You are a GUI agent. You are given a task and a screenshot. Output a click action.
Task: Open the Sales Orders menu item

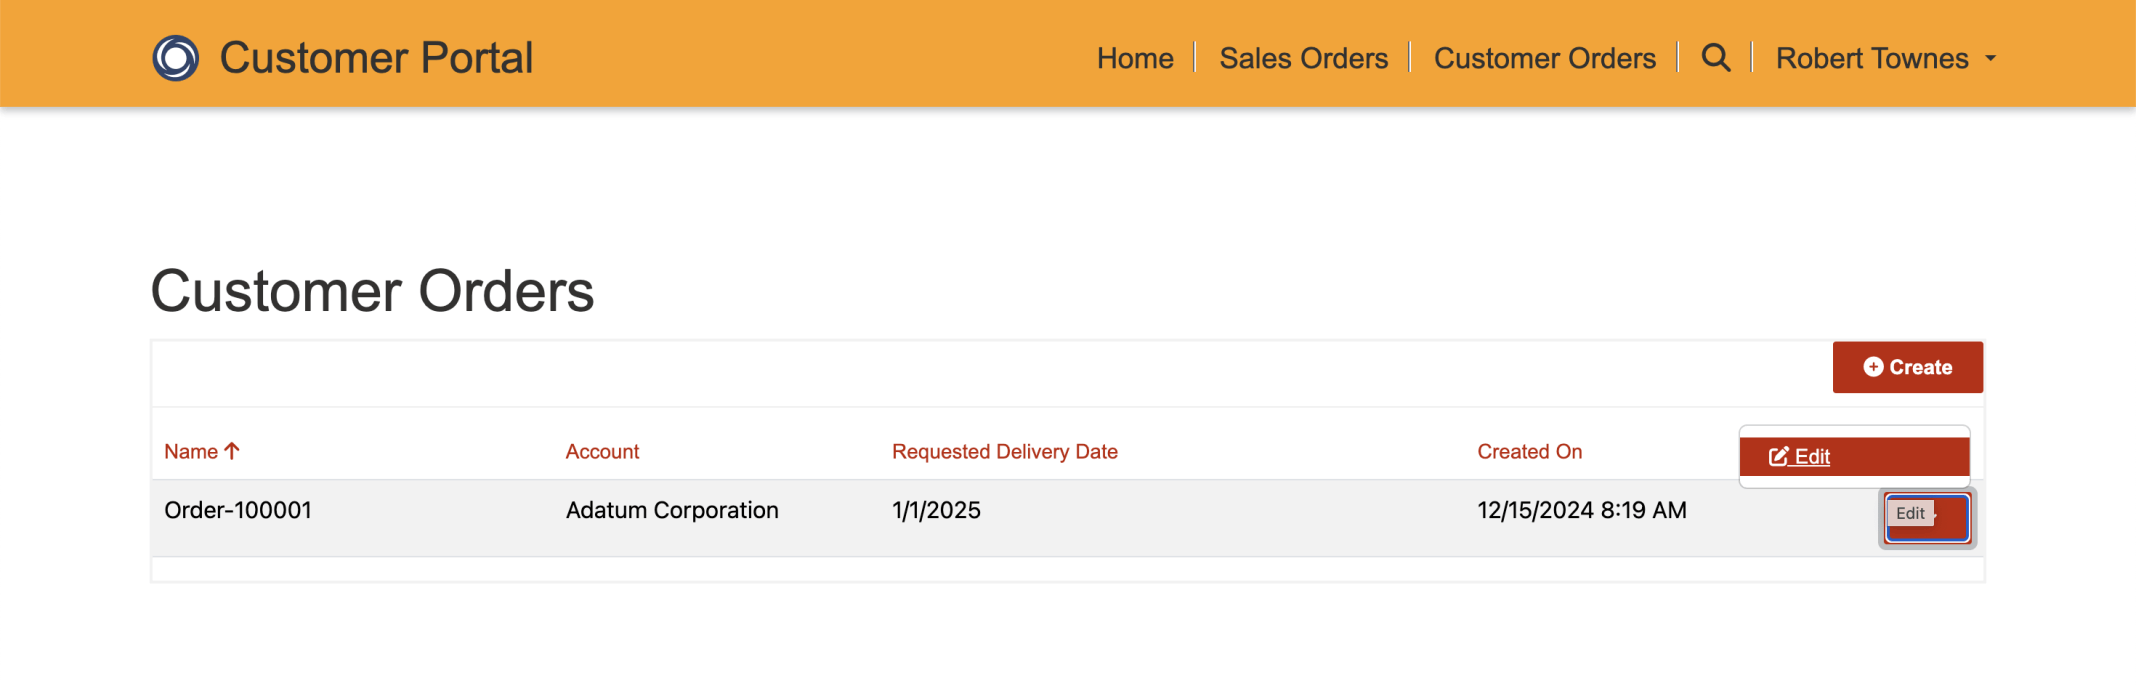pos(1303,58)
